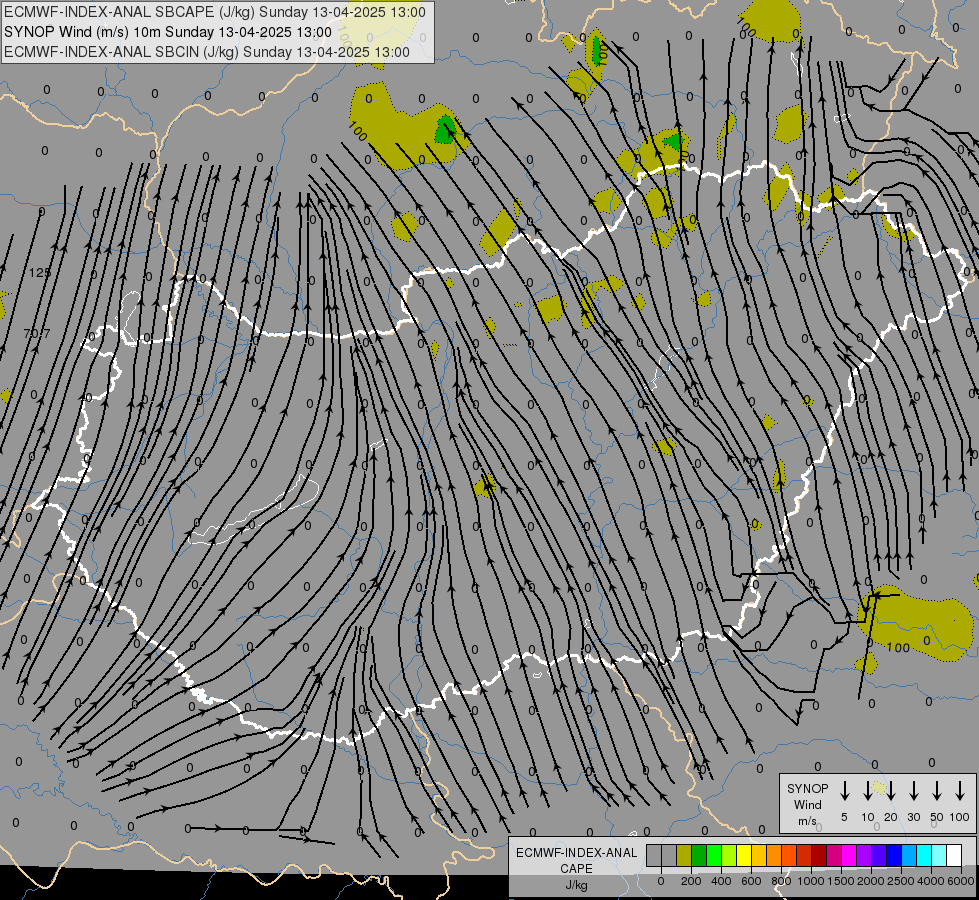
Task: Pick the purple legend swatch
Action: coord(865,855)
